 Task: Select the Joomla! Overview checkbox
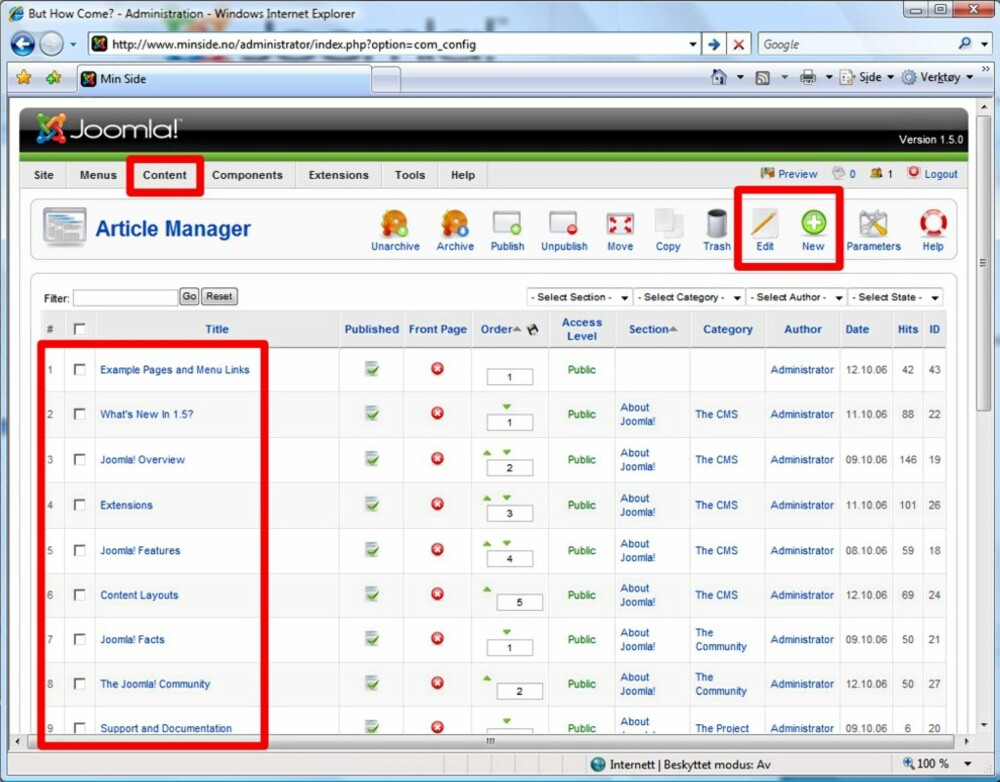pos(80,459)
